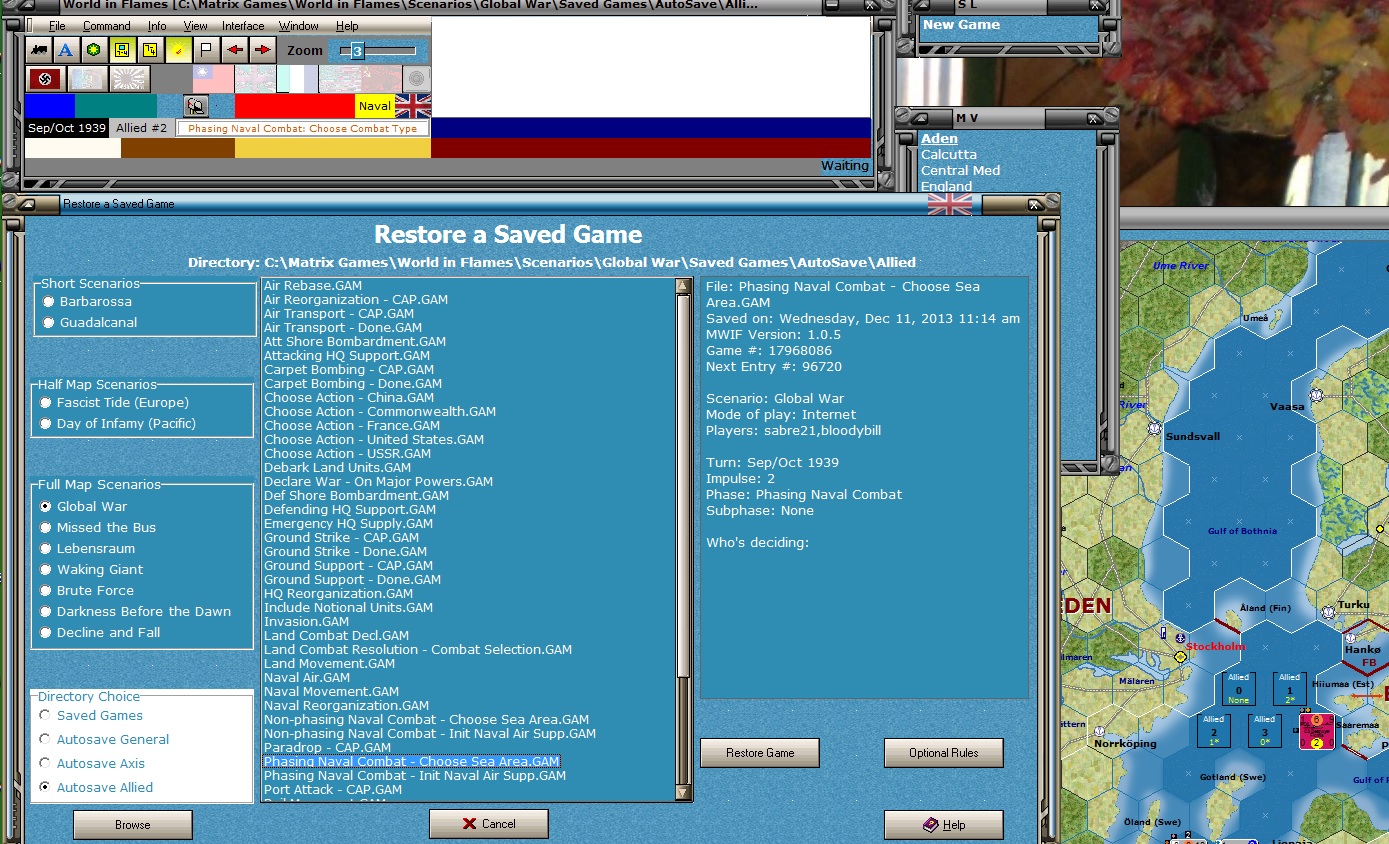Screen dimensions: 1389x844
Task: Click the tank unit toolbar icon
Action: [39, 50]
